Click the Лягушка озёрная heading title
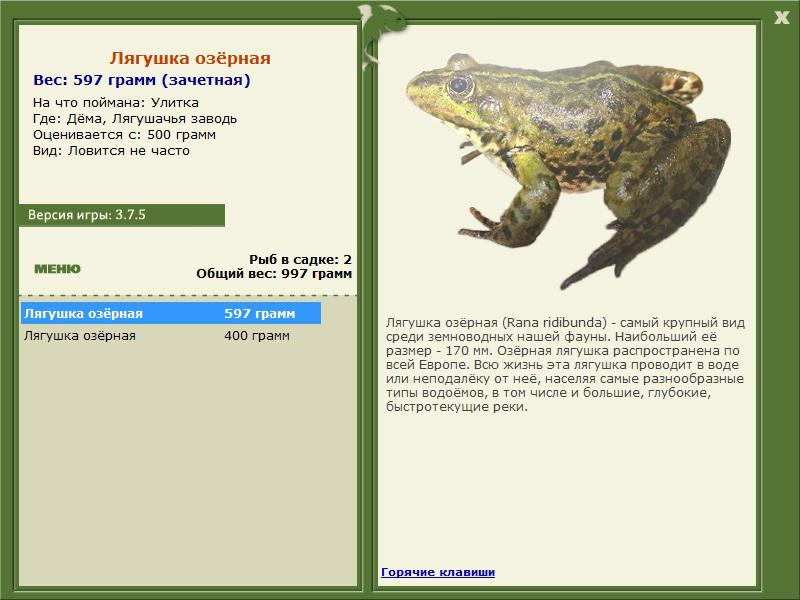The height and width of the screenshot is (600, 800). click(x=190, y=58)
